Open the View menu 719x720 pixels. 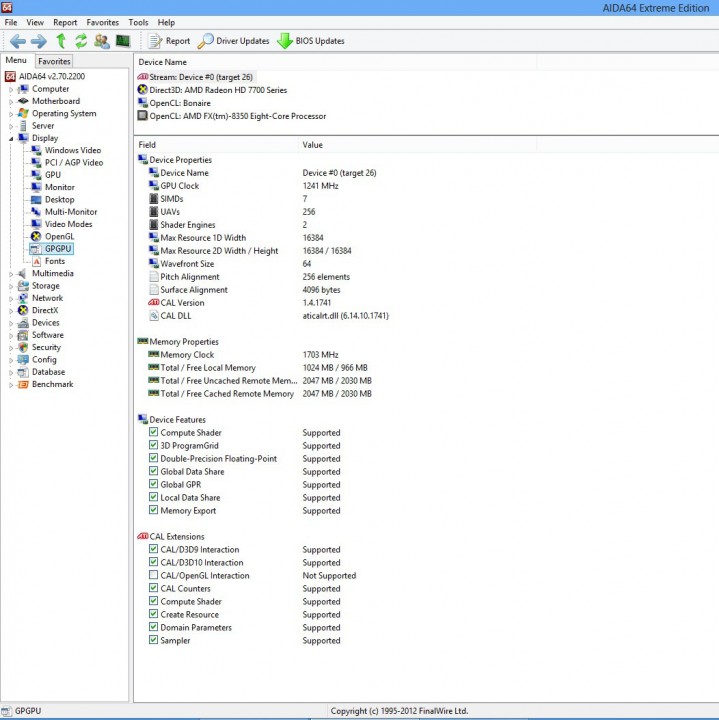pos(35,22)
